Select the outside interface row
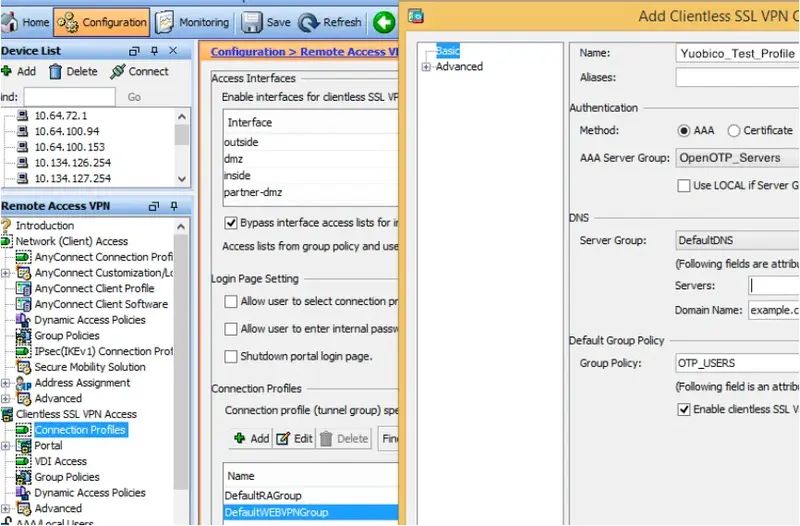The width and height of the screenshot is (800, 526). click(x=311, y=142)
